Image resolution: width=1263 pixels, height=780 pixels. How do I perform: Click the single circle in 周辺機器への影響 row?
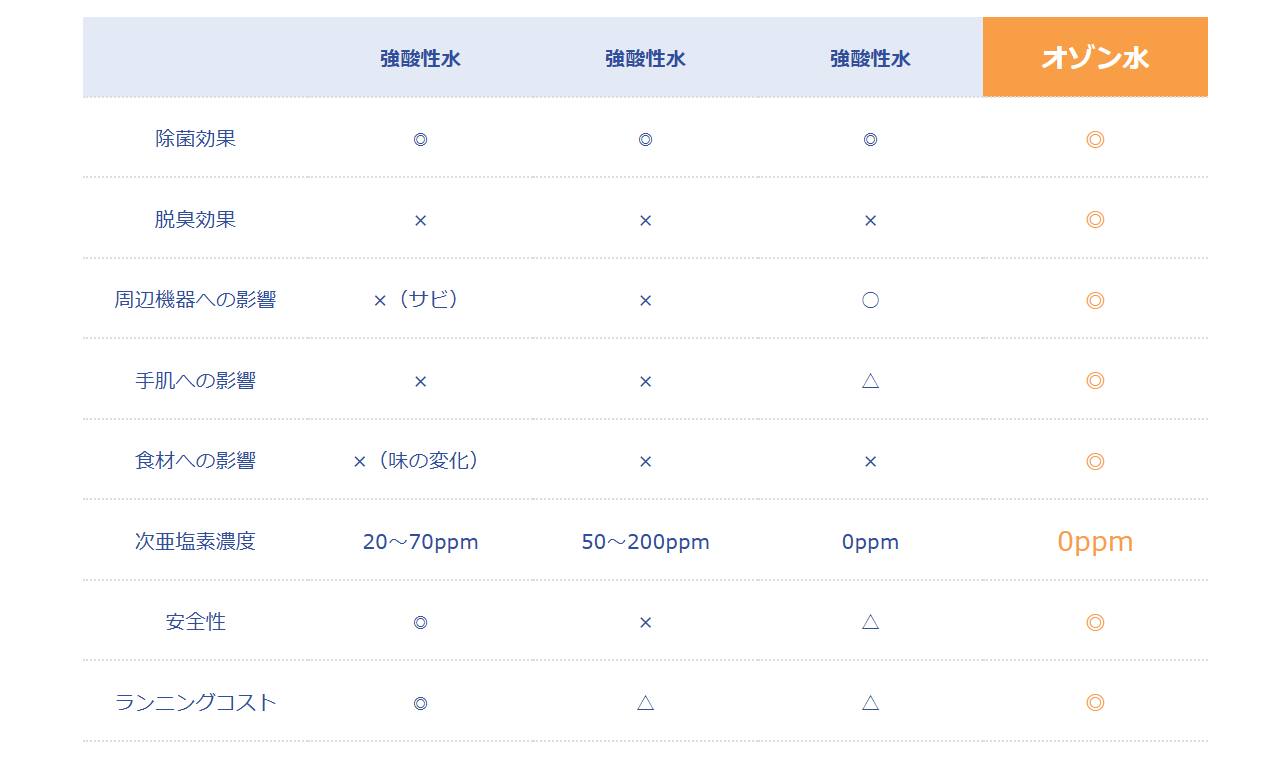click(x=870, y=300)
